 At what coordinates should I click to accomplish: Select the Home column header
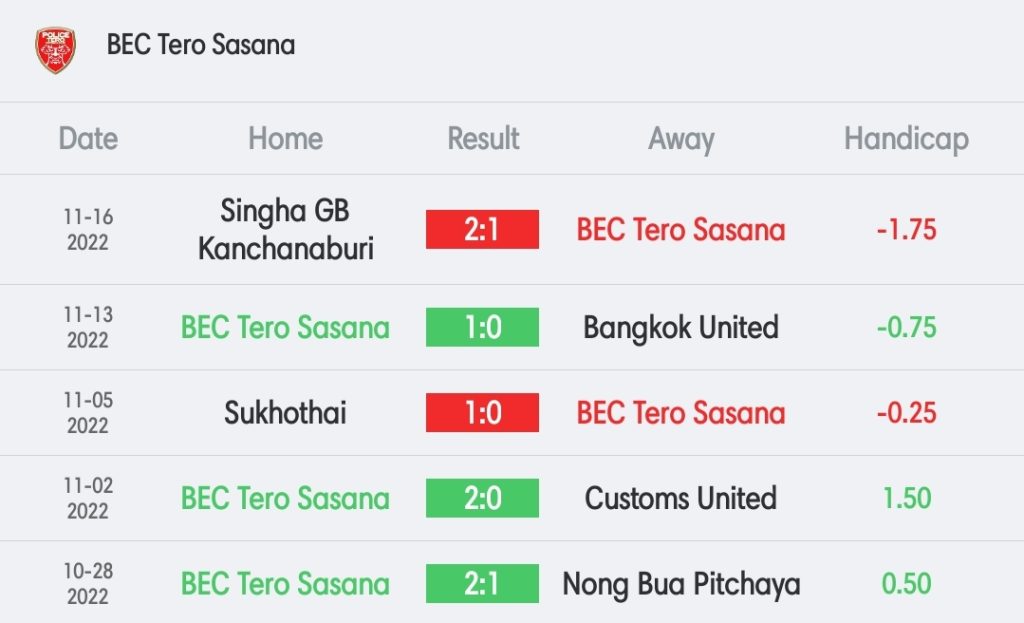[285, 139]
